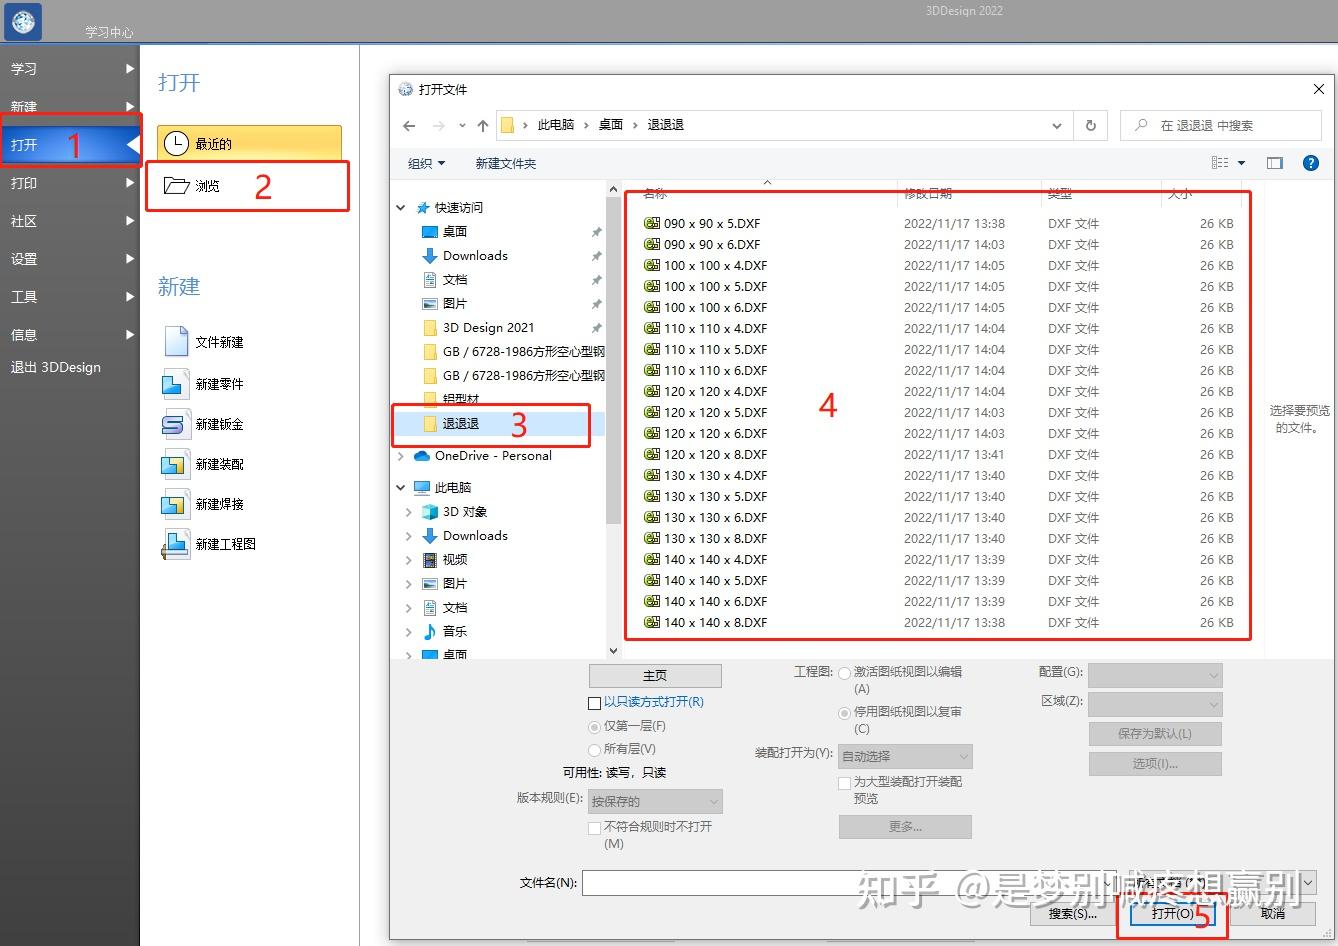The height and width of the screenshot is (946, 1338).
Task: Enable the 以只读方式打开 checkbox
Action: coord(595,703)
